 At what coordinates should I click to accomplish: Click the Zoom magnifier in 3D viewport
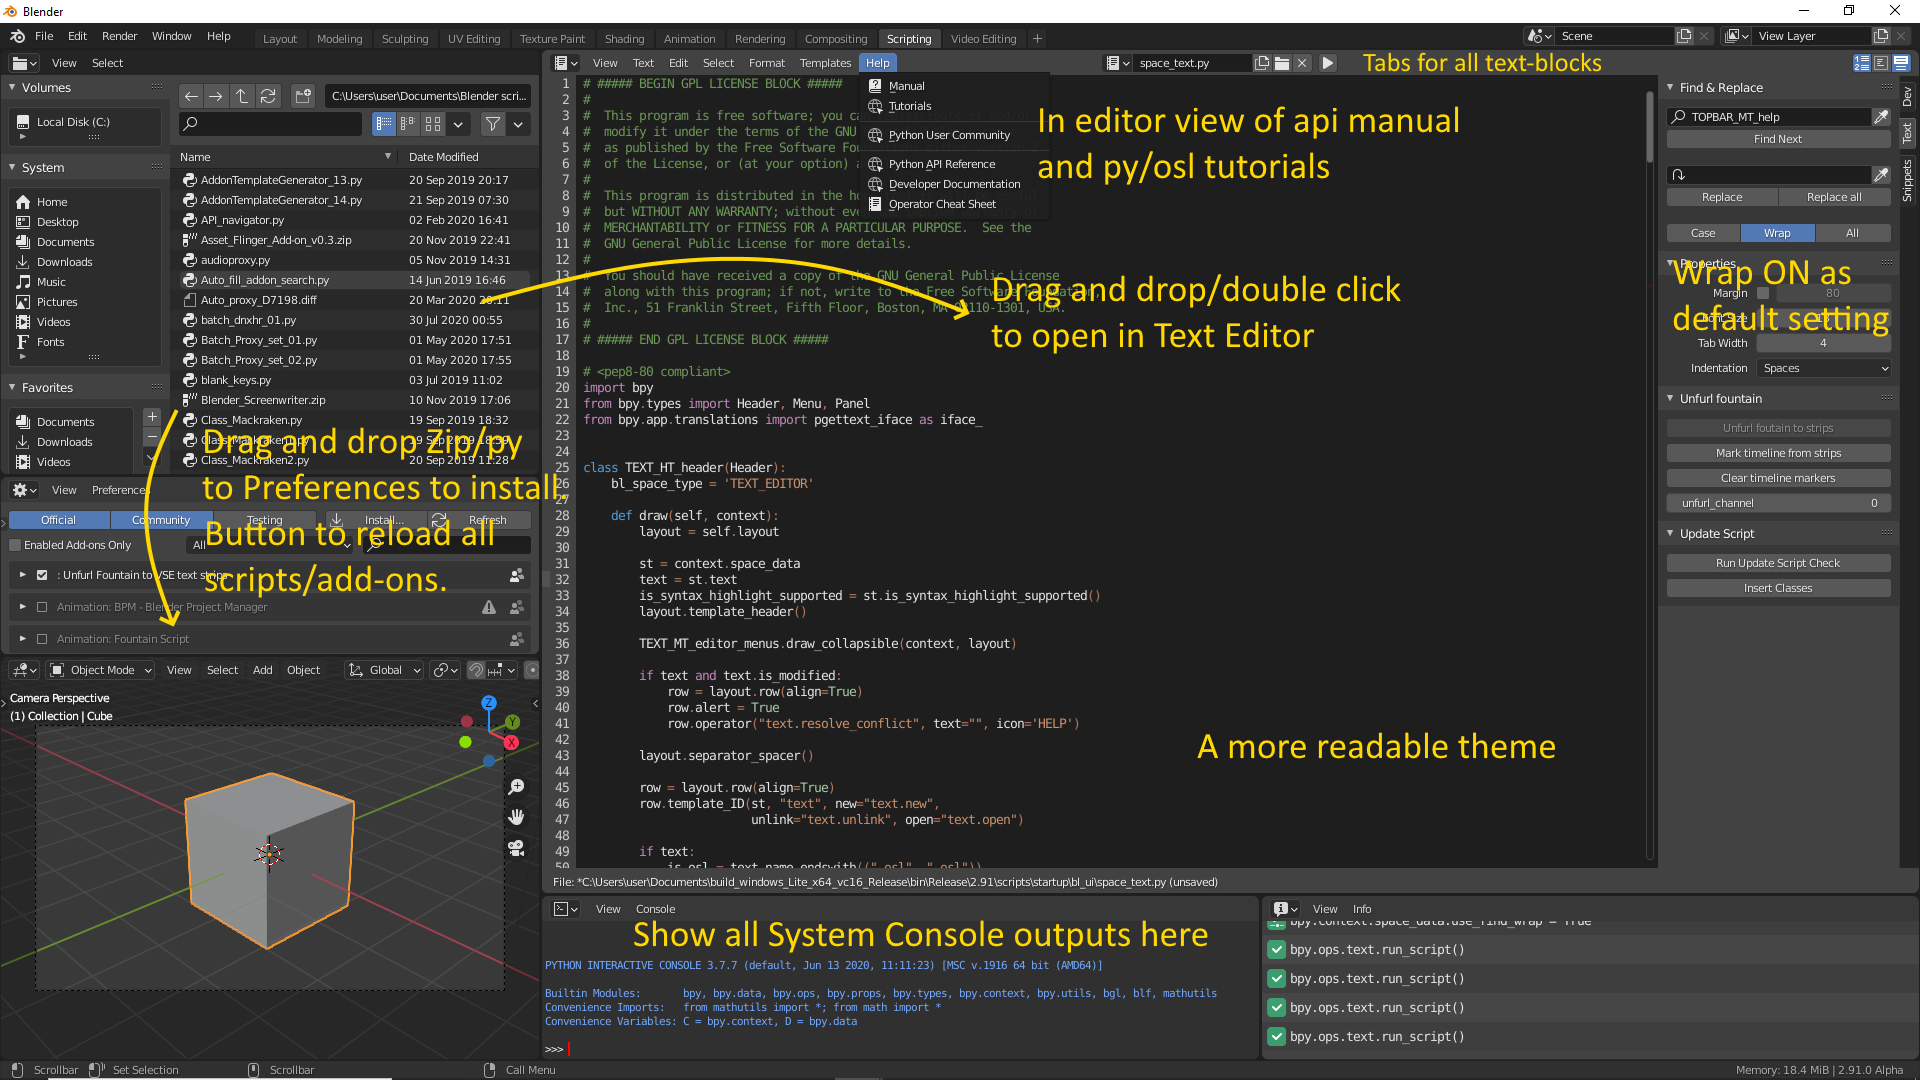click(x=516, y=787)
